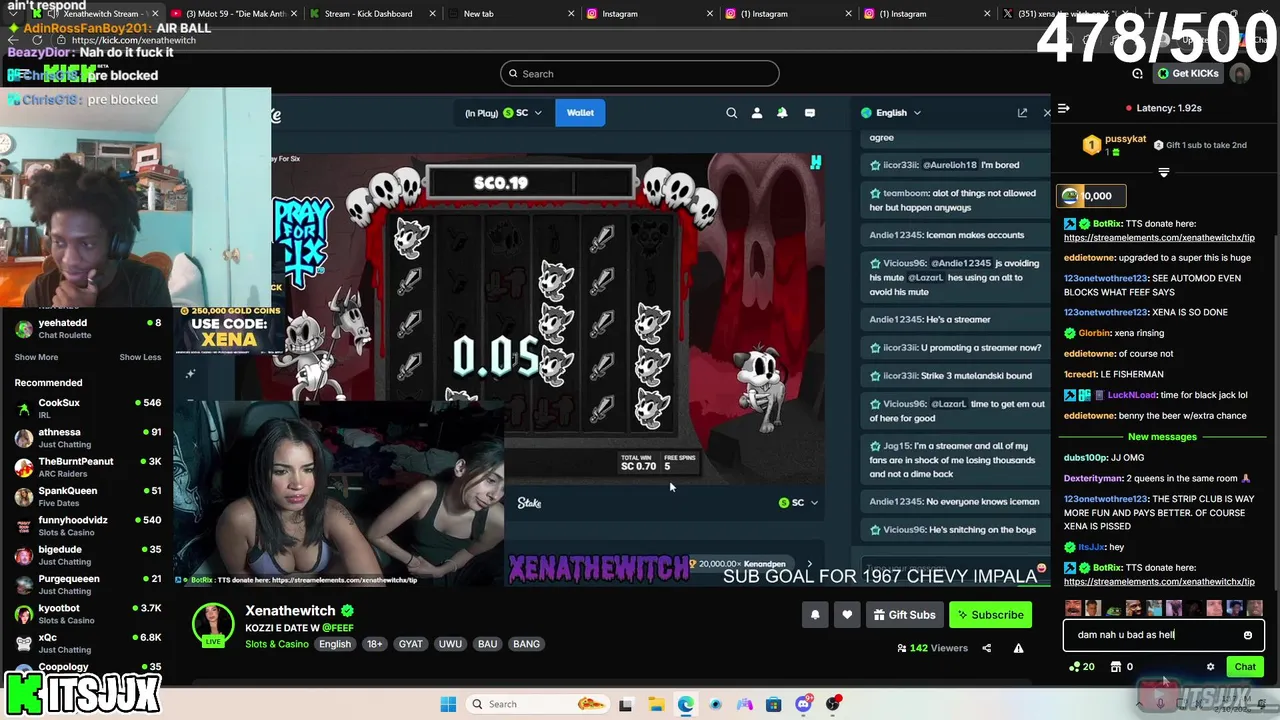Click Show More in sidebar

(x=36, y=357)
